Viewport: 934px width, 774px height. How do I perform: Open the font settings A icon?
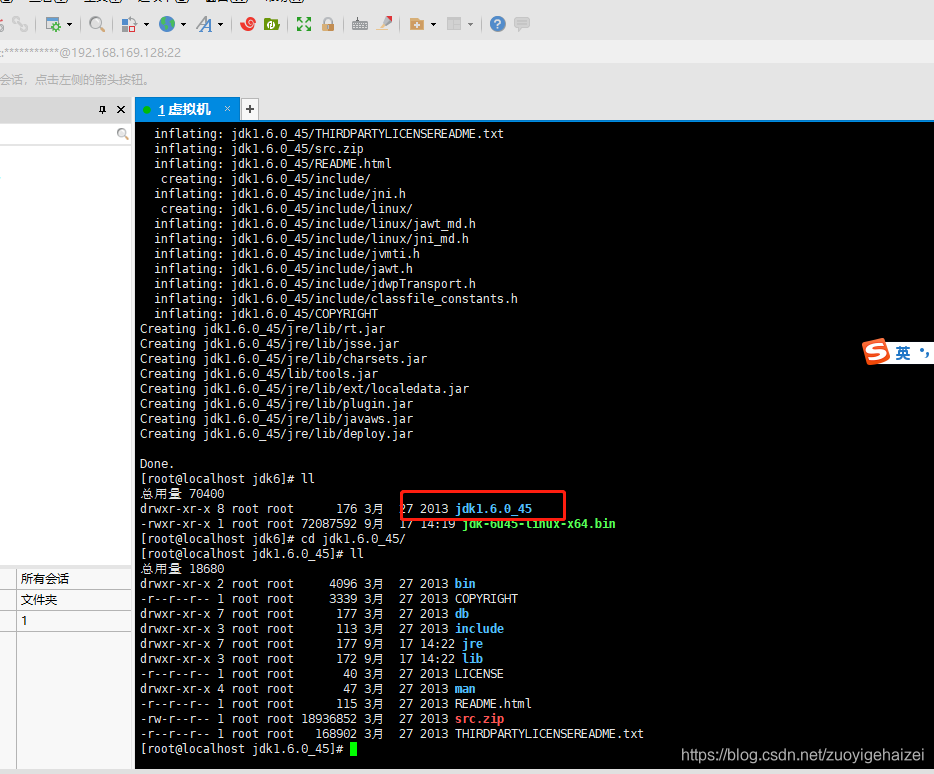point(204,24)
